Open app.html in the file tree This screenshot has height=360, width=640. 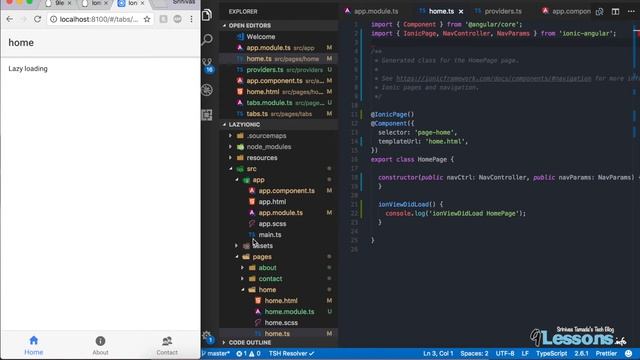[272, 202]
